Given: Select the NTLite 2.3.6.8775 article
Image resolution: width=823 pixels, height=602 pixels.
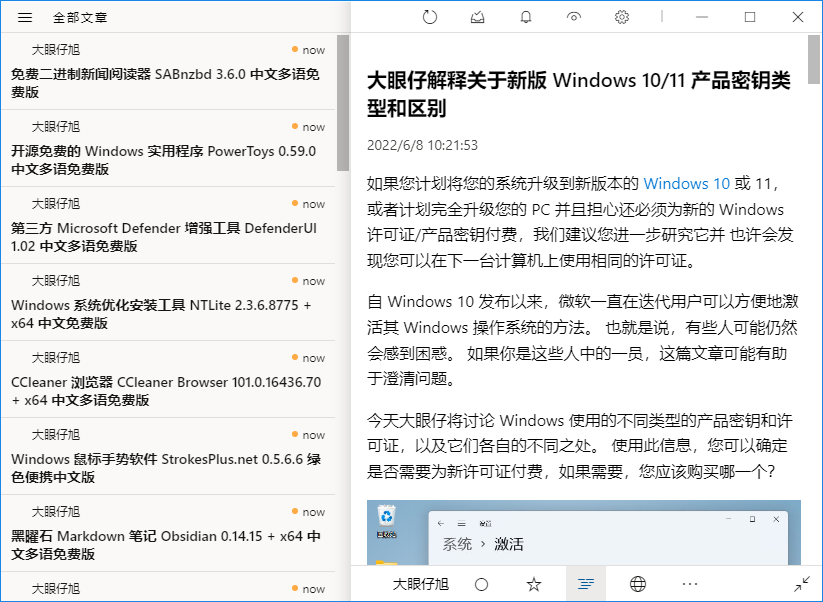Looking at the screenshot, I should point(168,303).
